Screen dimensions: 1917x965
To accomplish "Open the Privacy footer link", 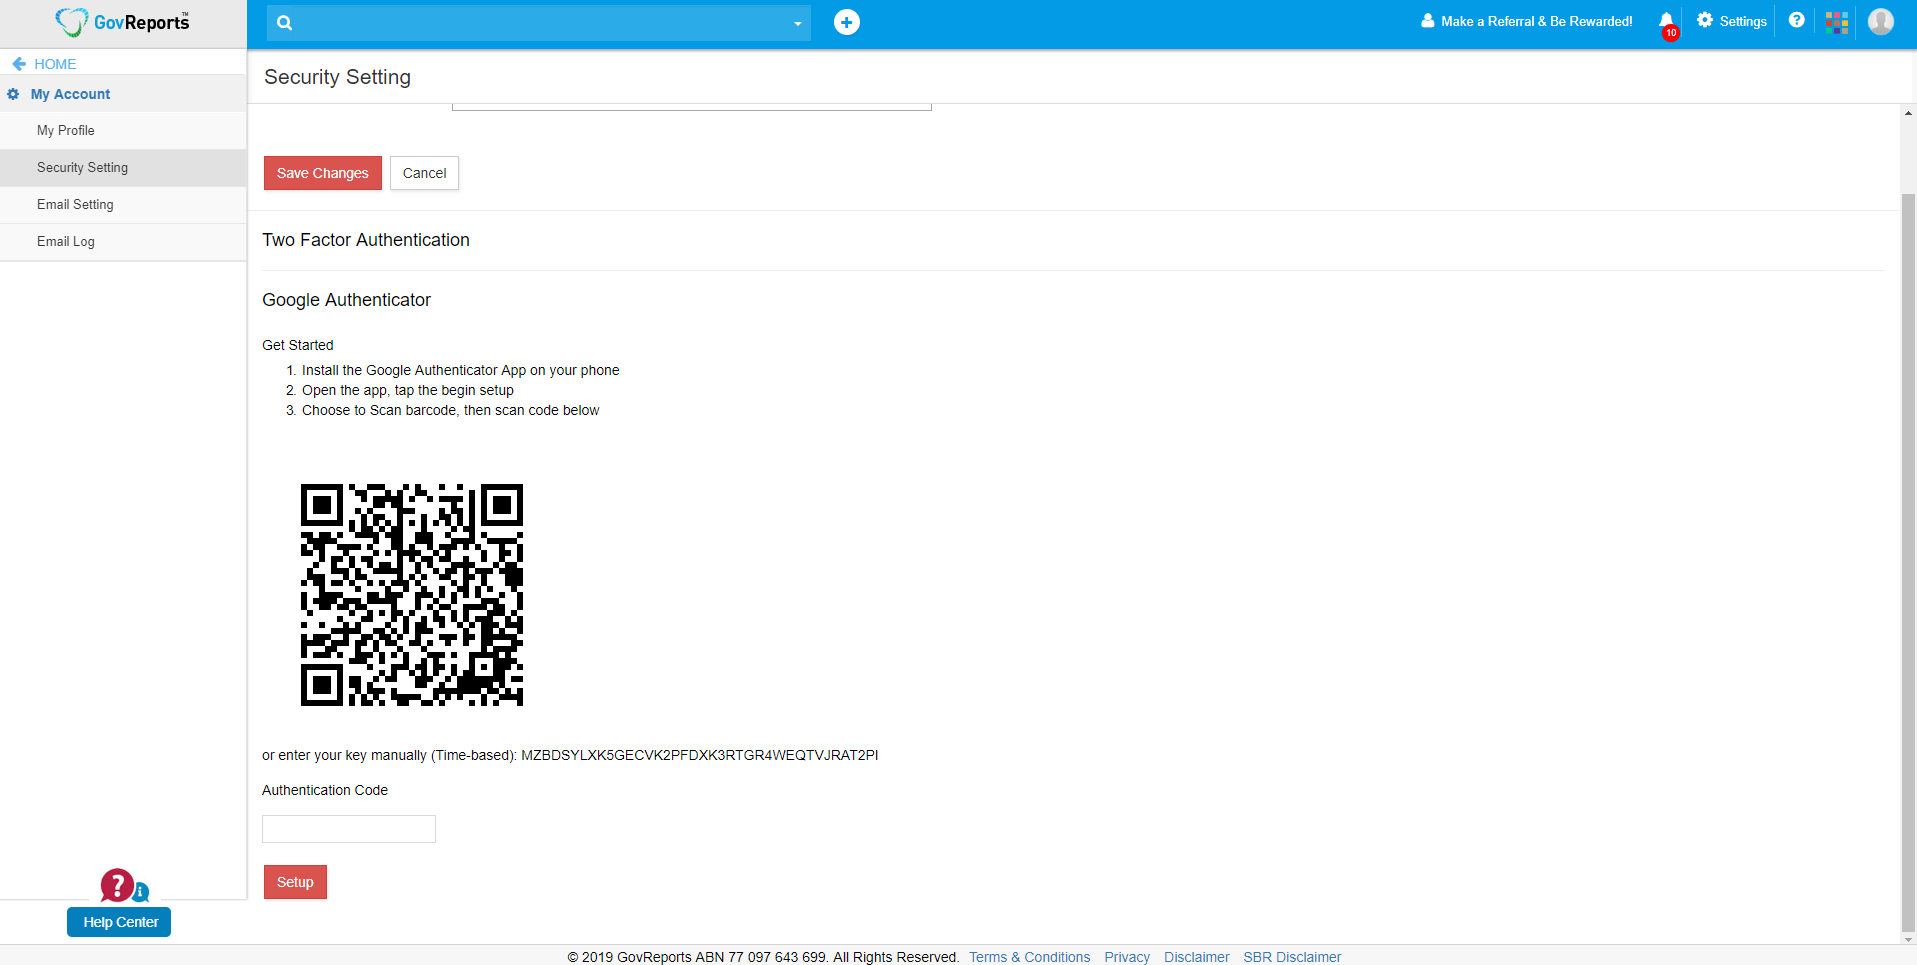I will [x=1127, y=957].
